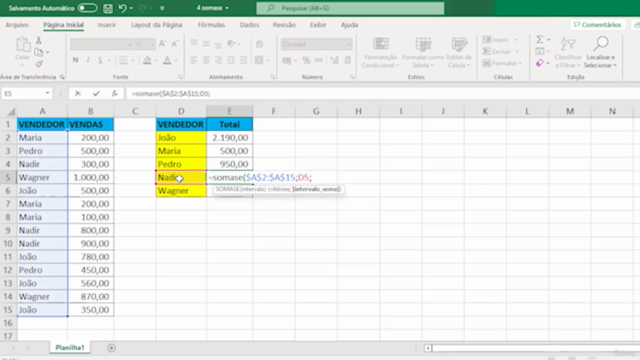The height and width of the screenshot is (360, 640).
Task: Click the Clear eraser icon
Action: pyautogui.click(x=540, y=63)
